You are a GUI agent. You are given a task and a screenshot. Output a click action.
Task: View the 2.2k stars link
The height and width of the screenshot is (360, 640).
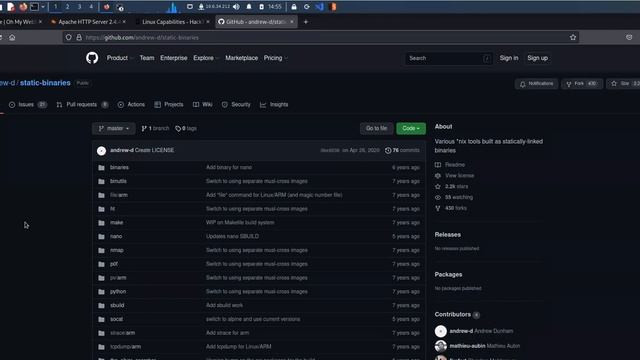pos(451,187)
